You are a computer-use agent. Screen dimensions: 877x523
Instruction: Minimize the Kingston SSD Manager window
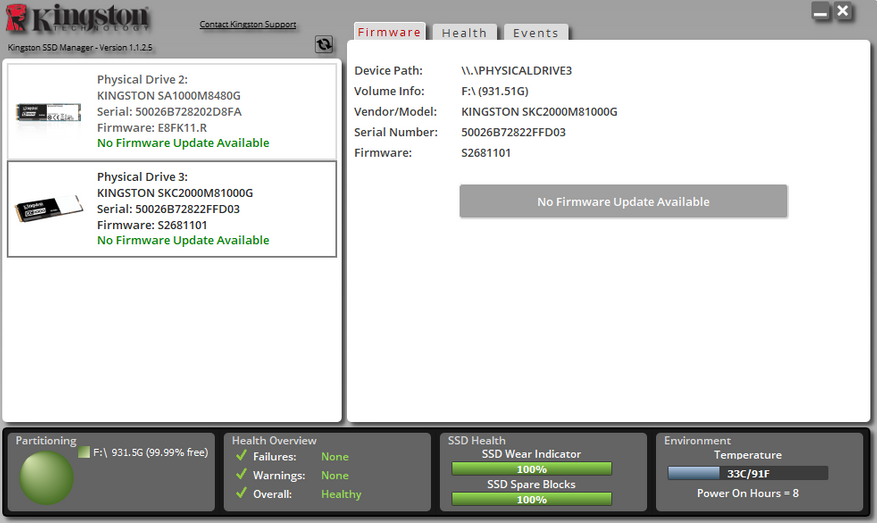(x=821, y=13)
